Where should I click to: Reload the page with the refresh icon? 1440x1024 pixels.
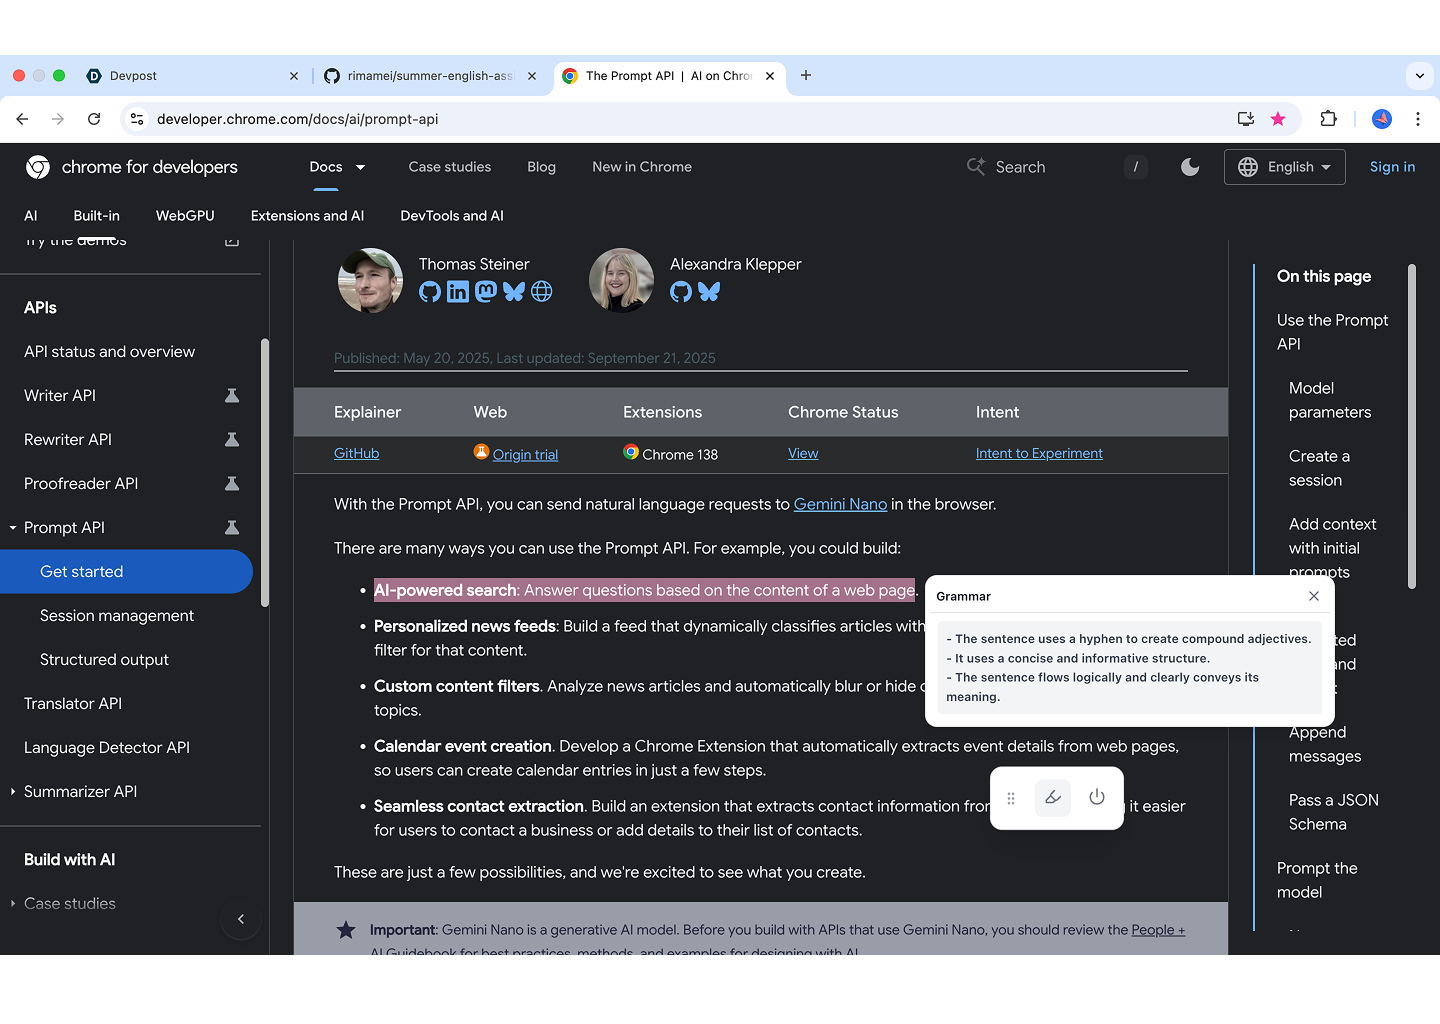[x=94, y=119]
